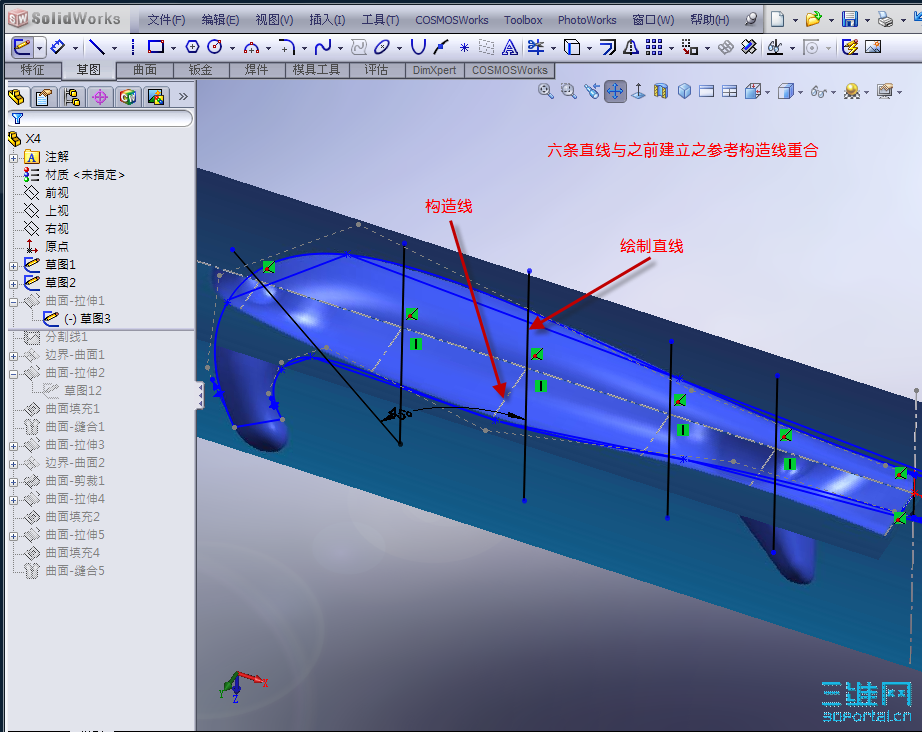Image resolution: width=922 pixels, height=732 pixels.
Task: Click the Convert Entities tool
Action: (572, 46)
